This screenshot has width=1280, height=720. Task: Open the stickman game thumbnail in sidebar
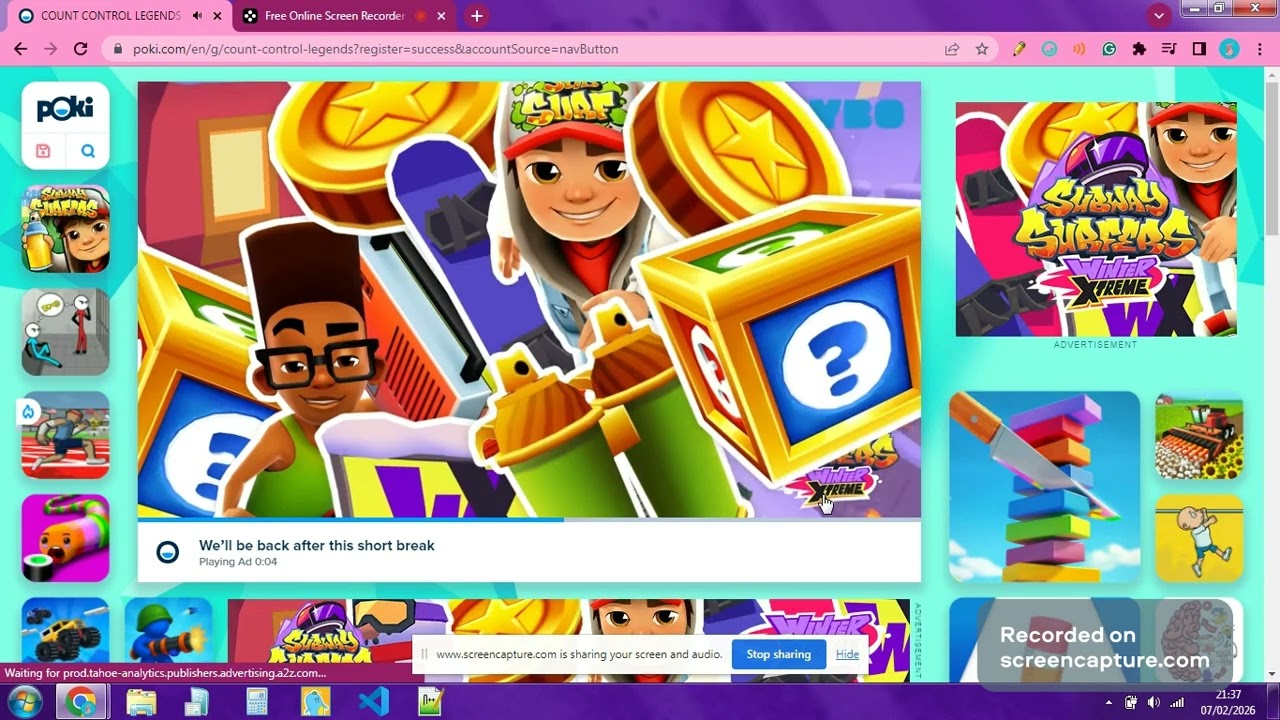[65, 332]
